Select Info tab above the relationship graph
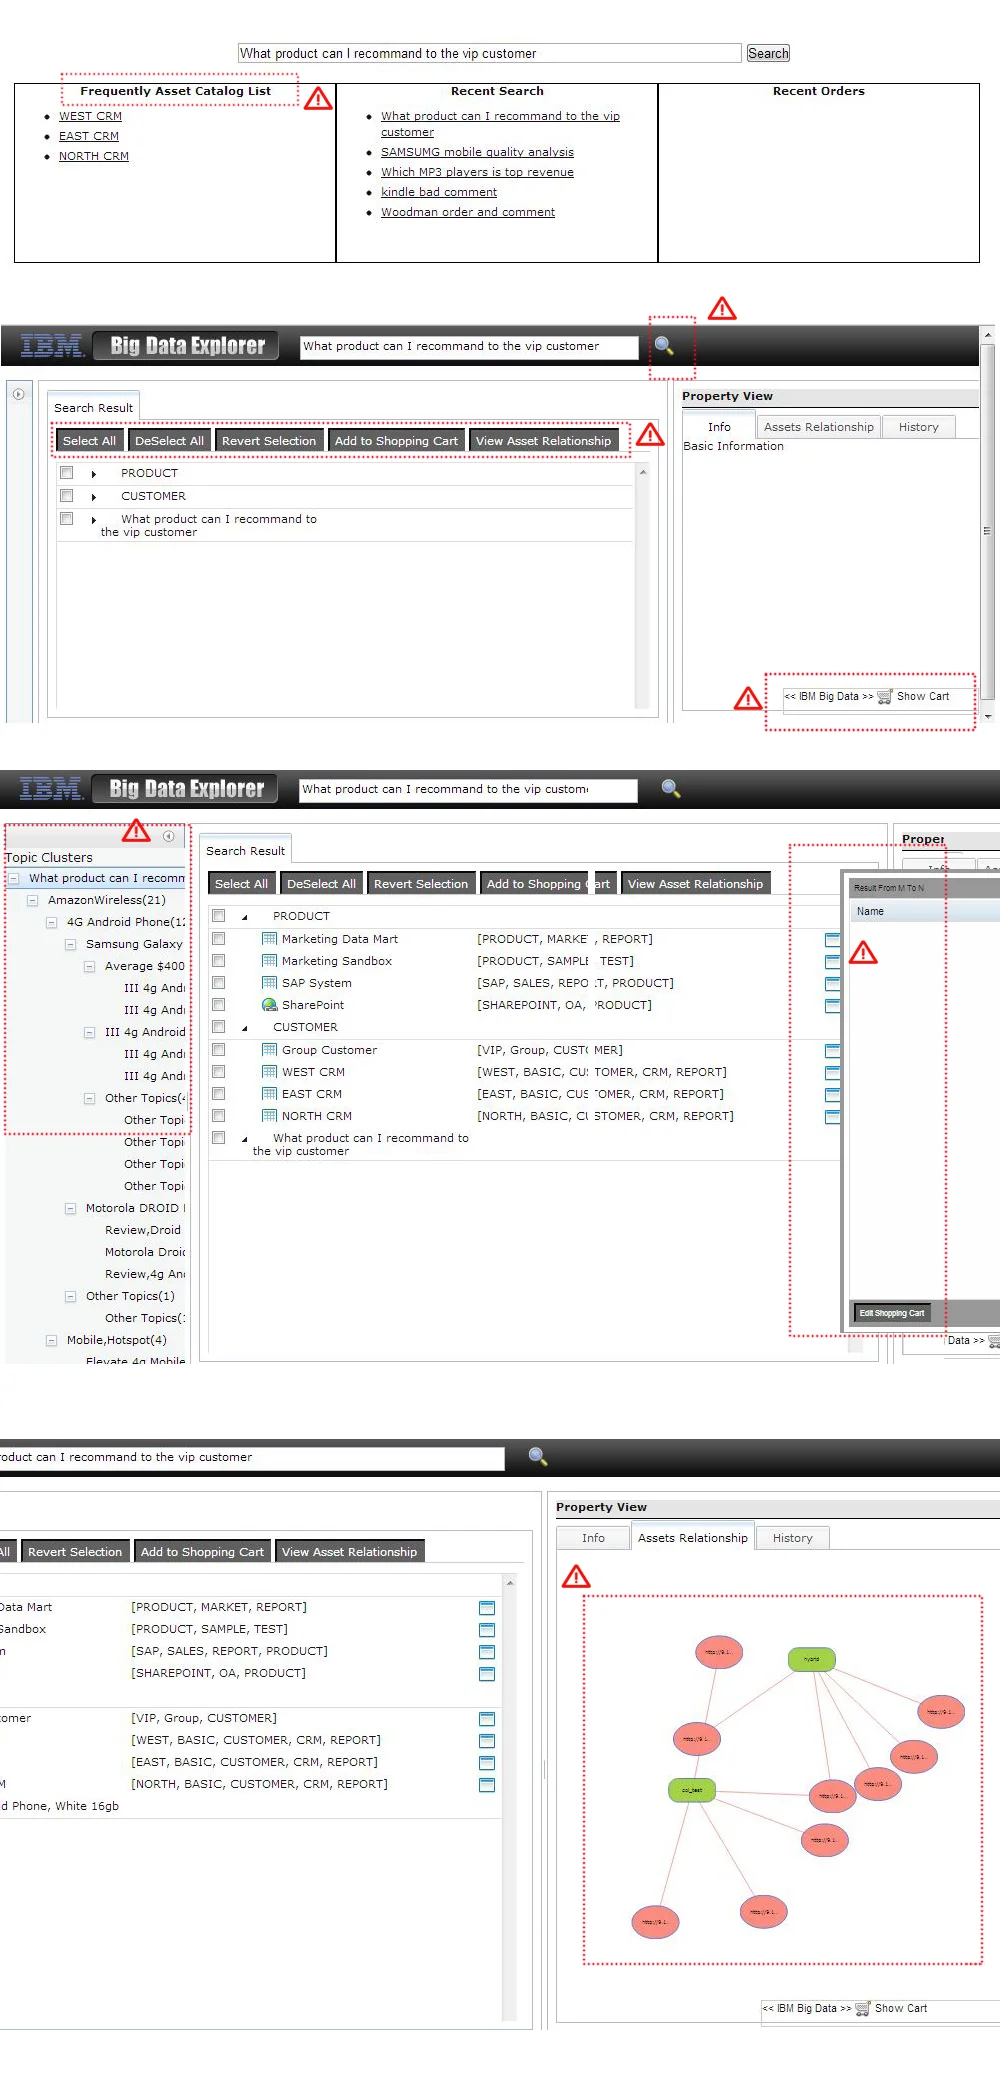 593,1538
